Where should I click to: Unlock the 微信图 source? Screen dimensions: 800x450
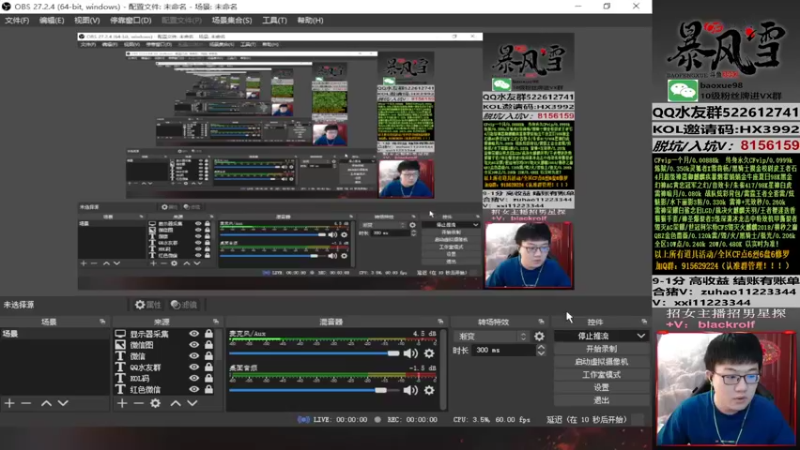click(x=209, y=345)
